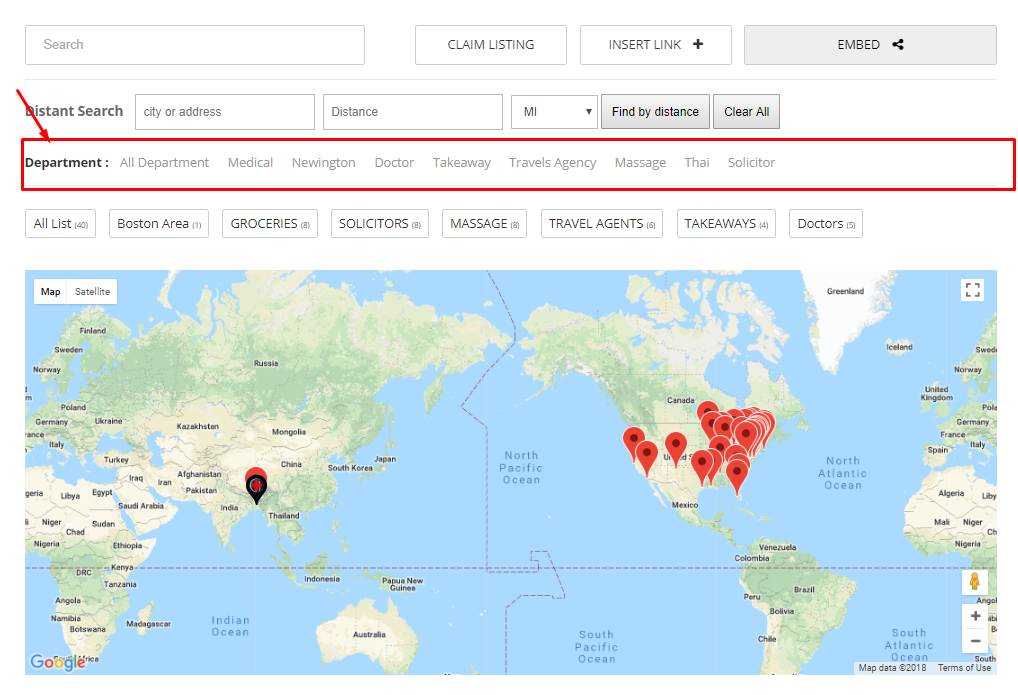Screen dimensions: 1018x695
Task: Open the map Terms of Use link
Action: [x=964, y=668]
